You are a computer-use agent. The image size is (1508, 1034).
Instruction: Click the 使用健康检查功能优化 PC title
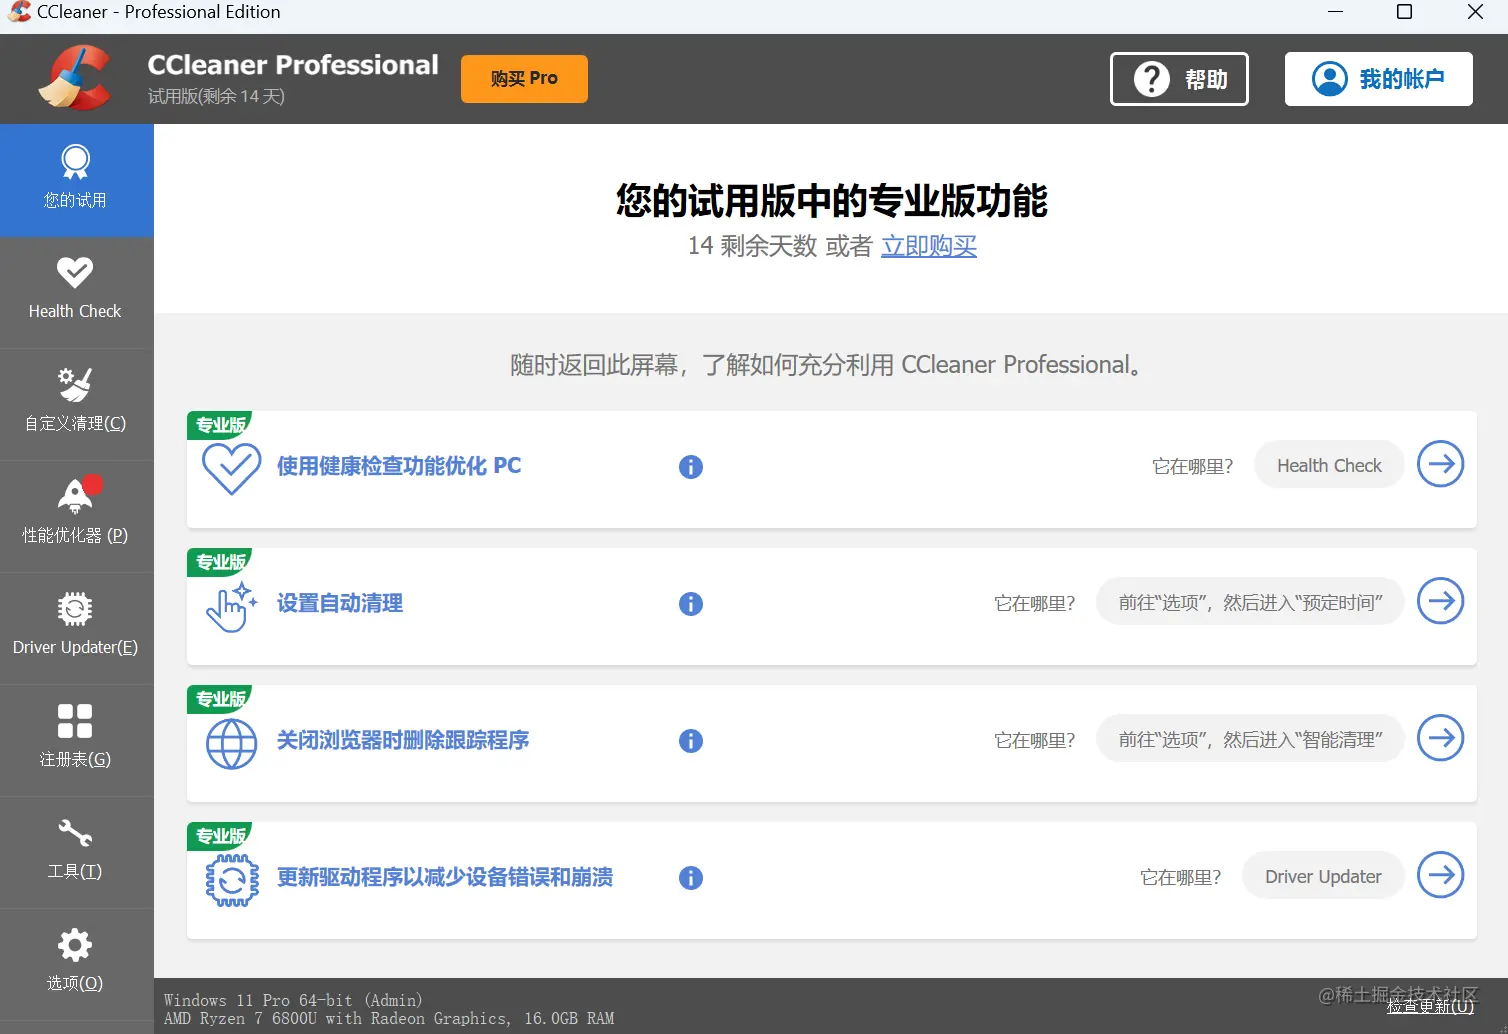tap(399, 466)
